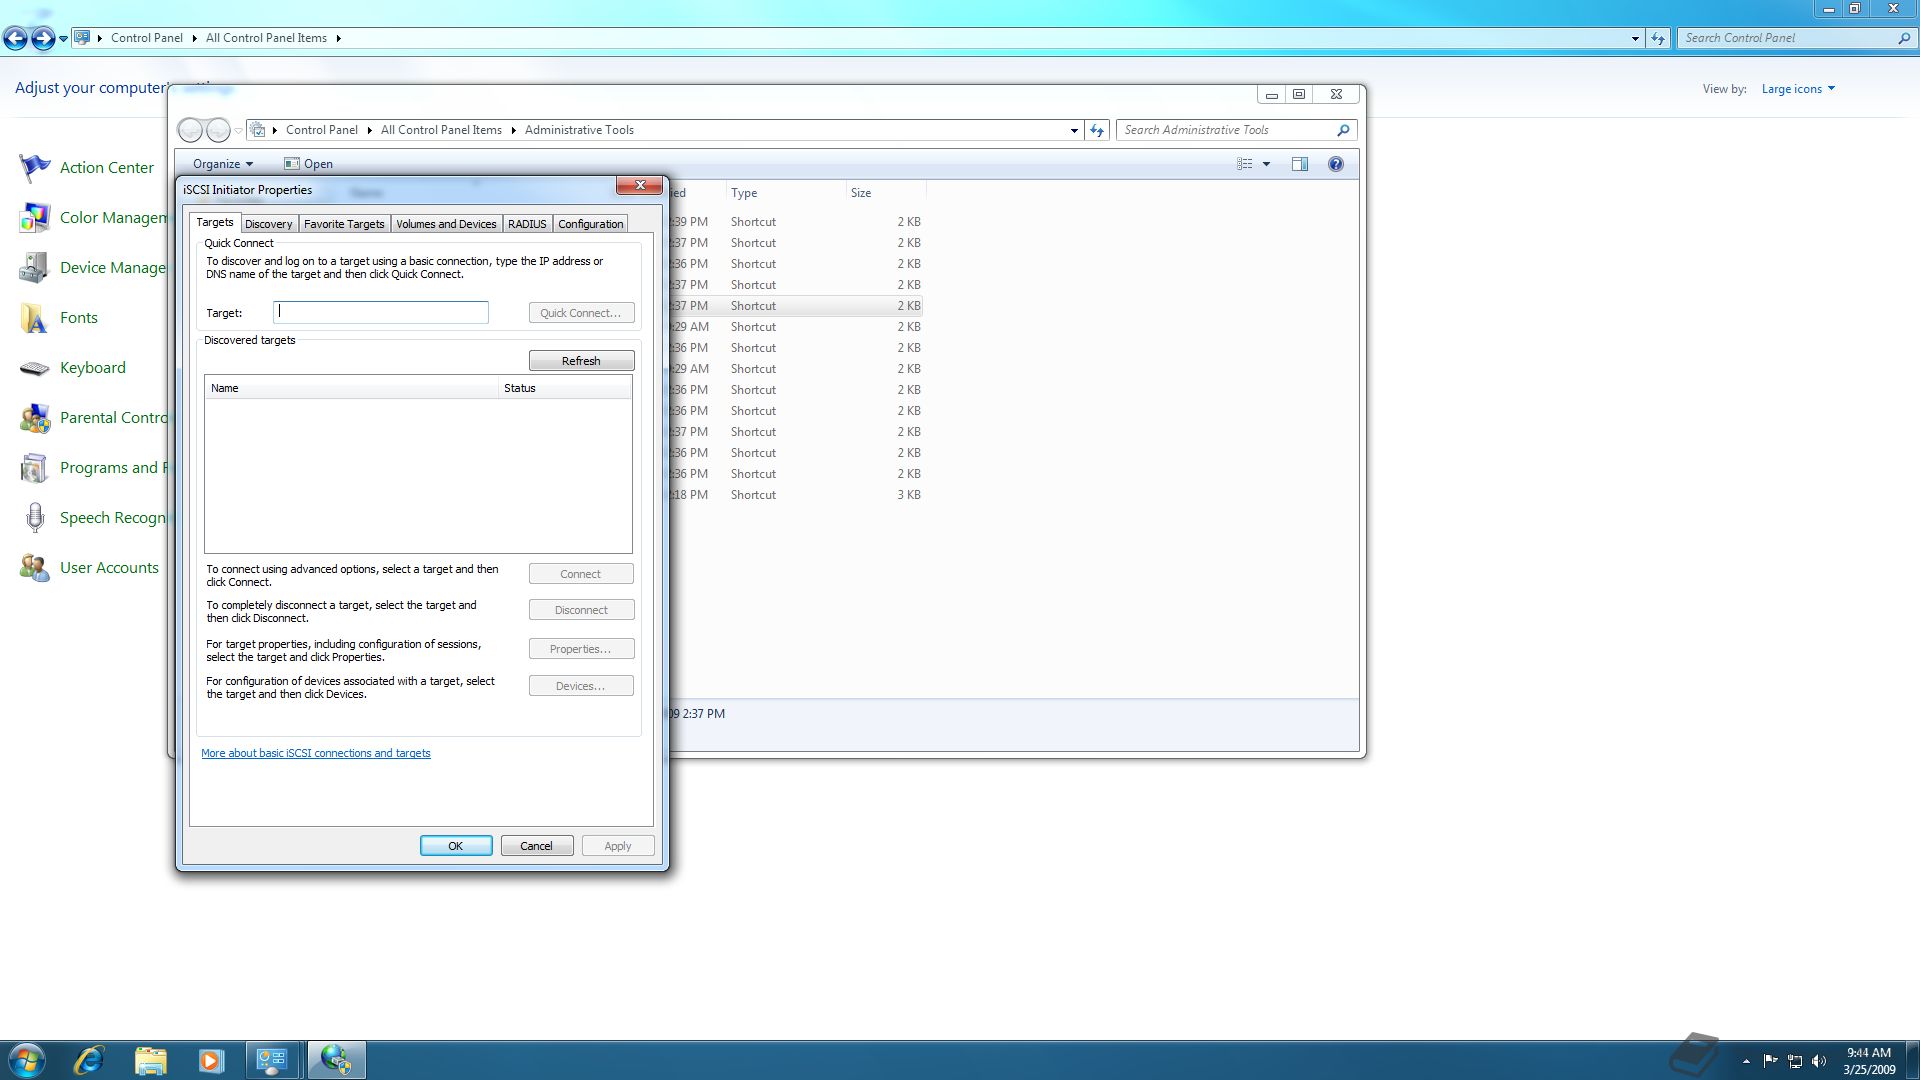Open Administrative Tools help icon
The height and width of the screenshot is (1080, 1920).
tap(1335, 164)
